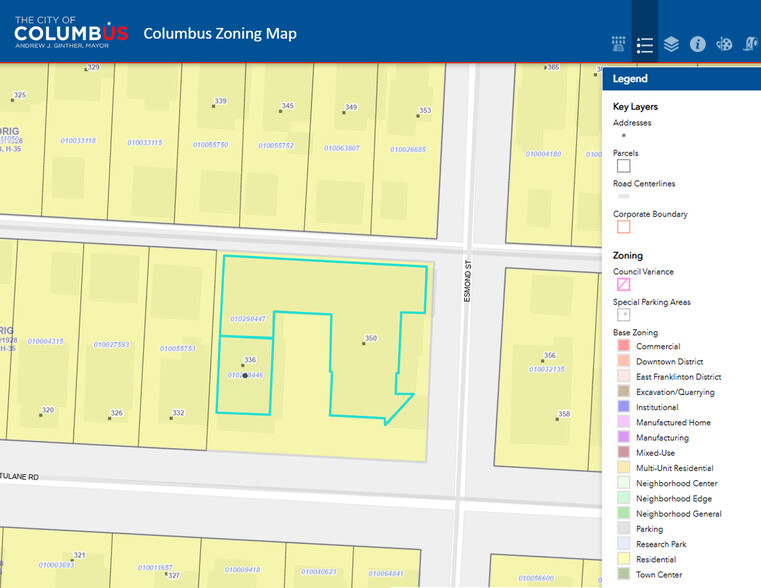Click parcel label 010009418
The height and width of the screenshot is (588, 761).
pos(242,570)
